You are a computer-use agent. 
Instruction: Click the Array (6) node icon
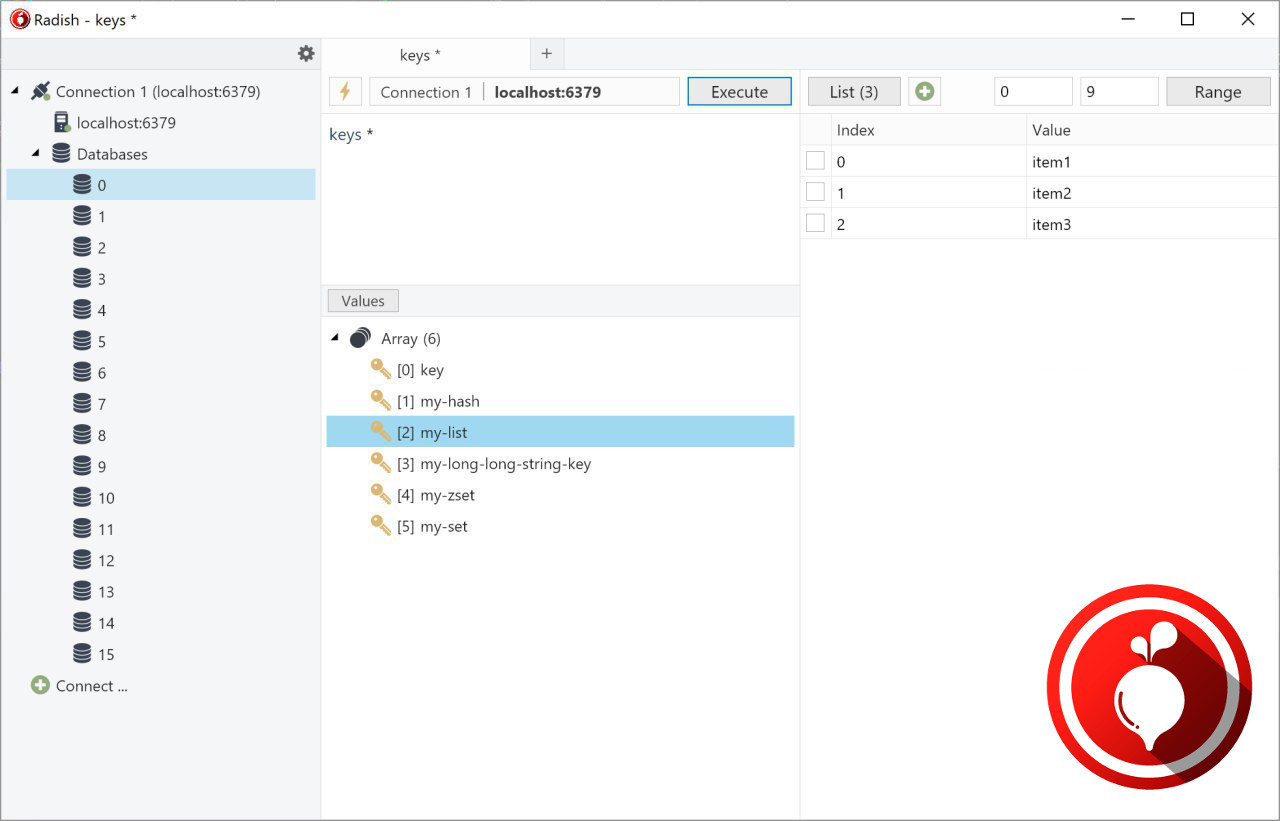point(361,339)
